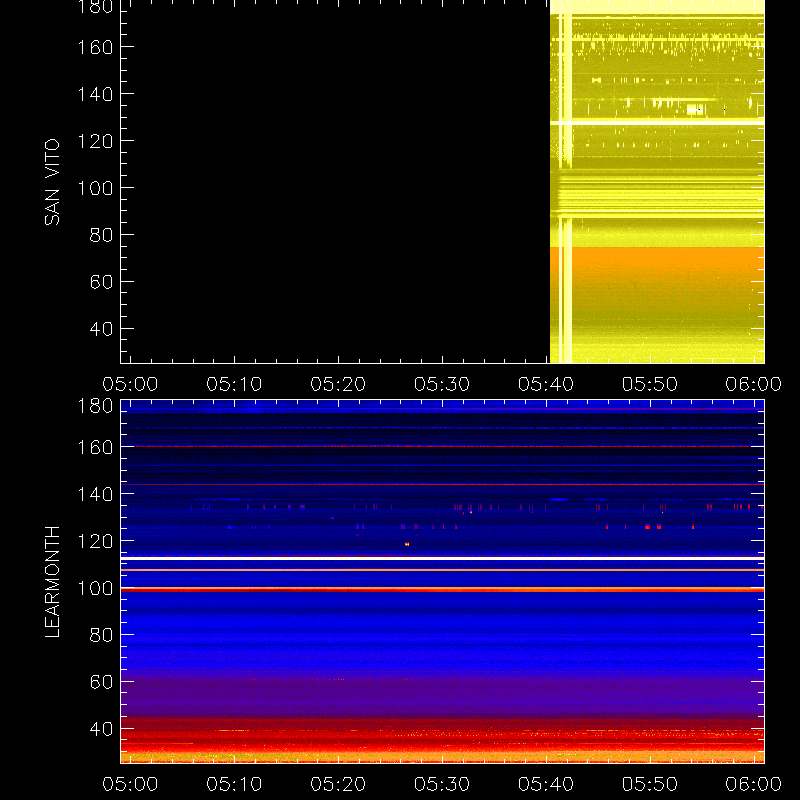Click the 06:00 time label under San Vito plot
This screenshot has width=800, height=800.
(x=754, y=384)
